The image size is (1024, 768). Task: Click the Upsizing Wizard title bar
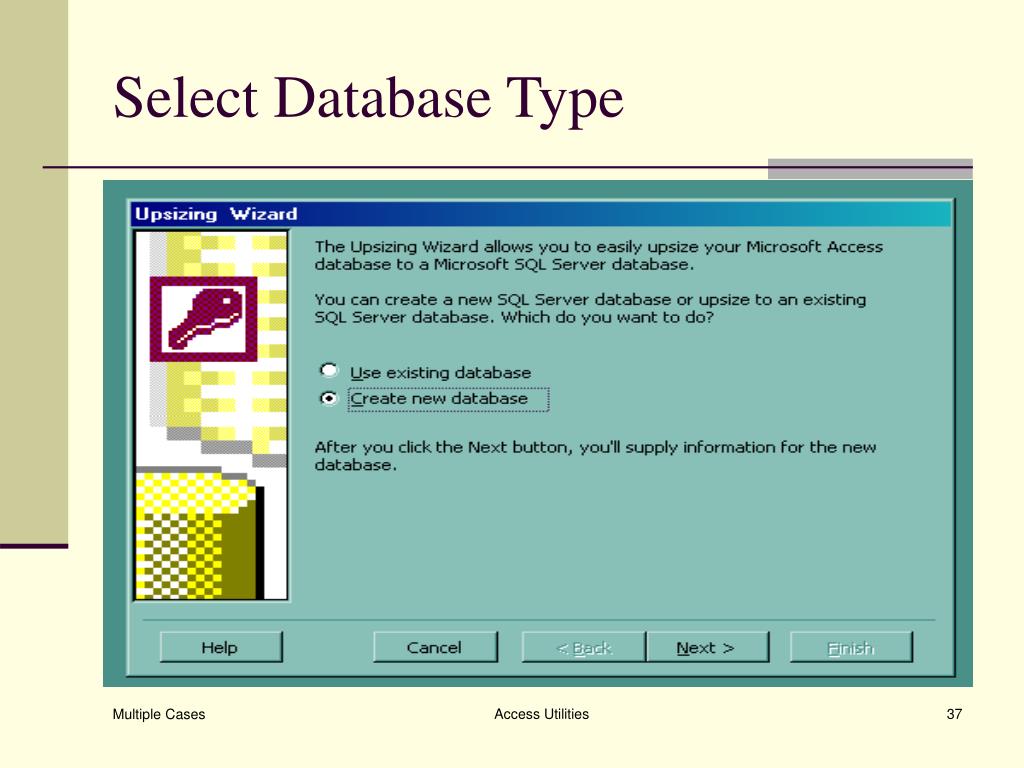(x=541, y=214)
